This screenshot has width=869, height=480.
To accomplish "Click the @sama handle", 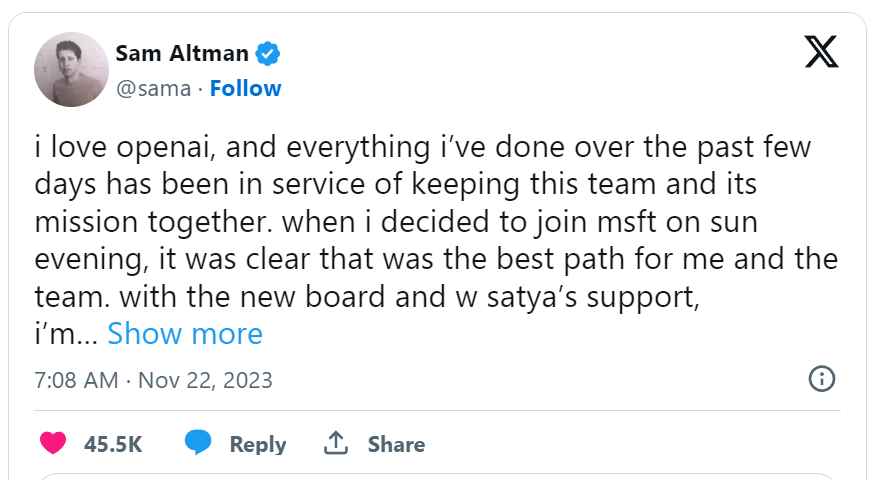I will tap(153, 88).
